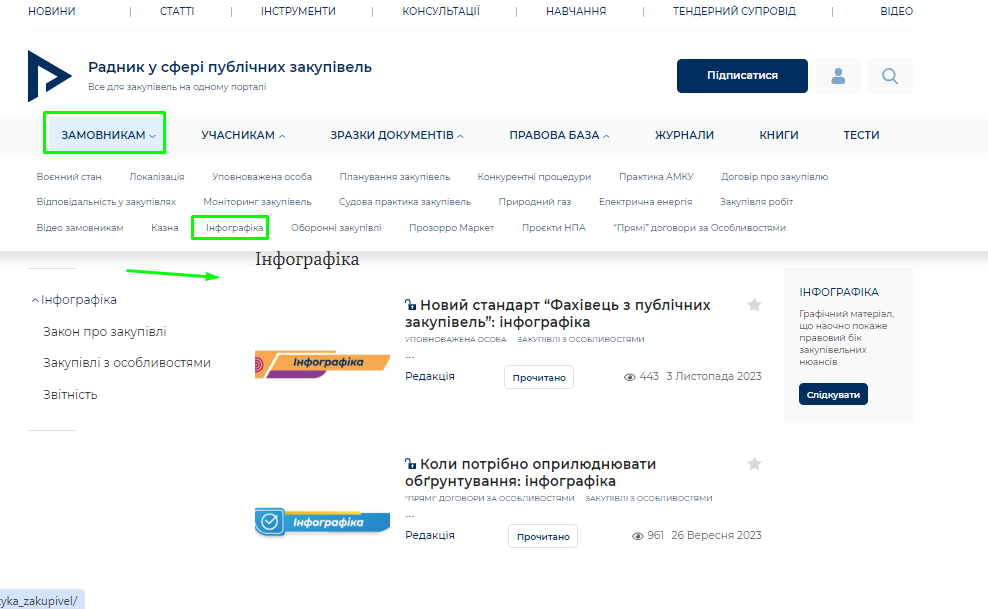Screen dimensions: 988x609
Task: Open the Прозорро Маркет submenu link
Action: [x=451, y=228]
